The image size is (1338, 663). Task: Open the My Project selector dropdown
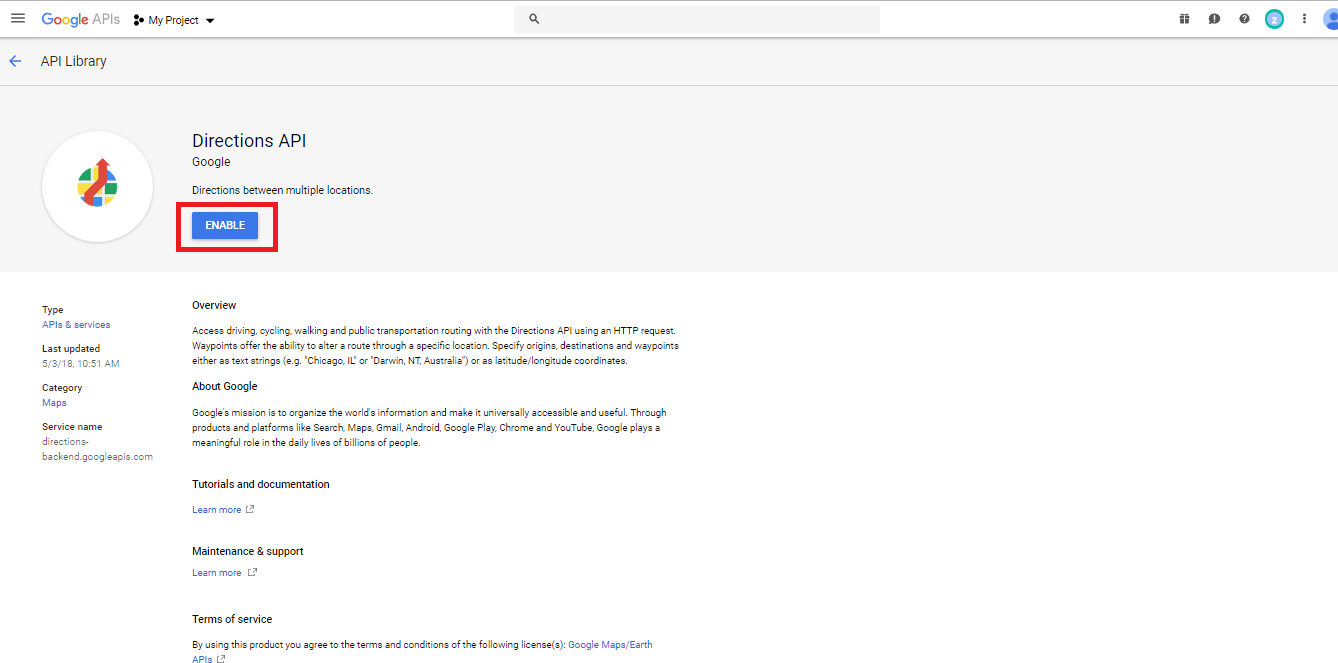174,20
